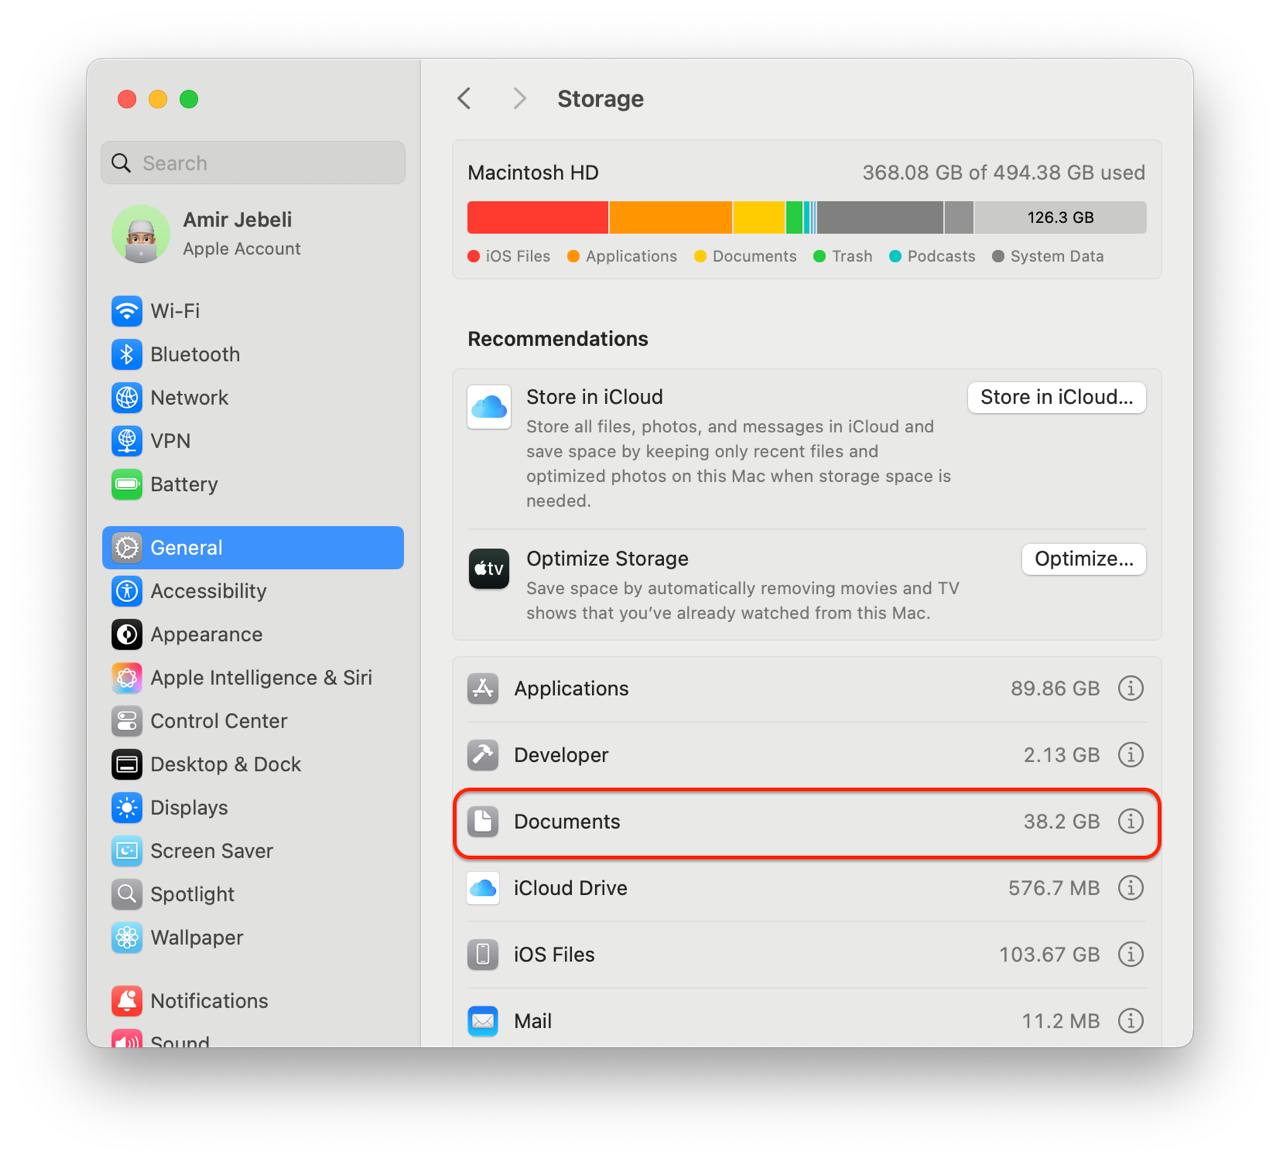Show info for Applications storage
The image size is (1280, 1162).
1131,688
